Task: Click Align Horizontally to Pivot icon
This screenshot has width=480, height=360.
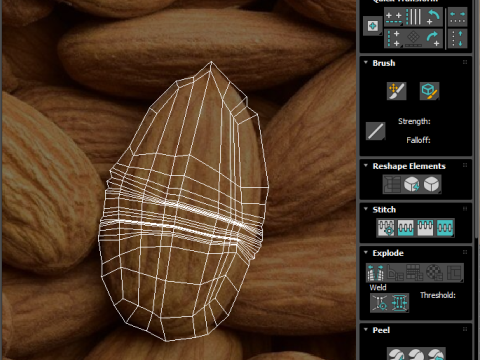Action: tap(394, 17)
